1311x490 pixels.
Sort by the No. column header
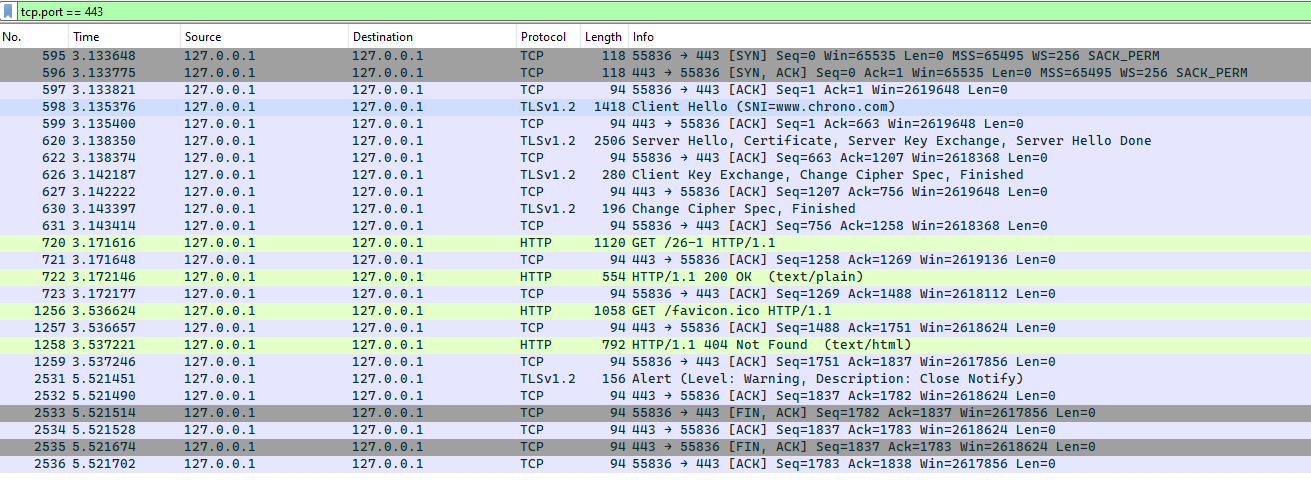coord(34,37)
